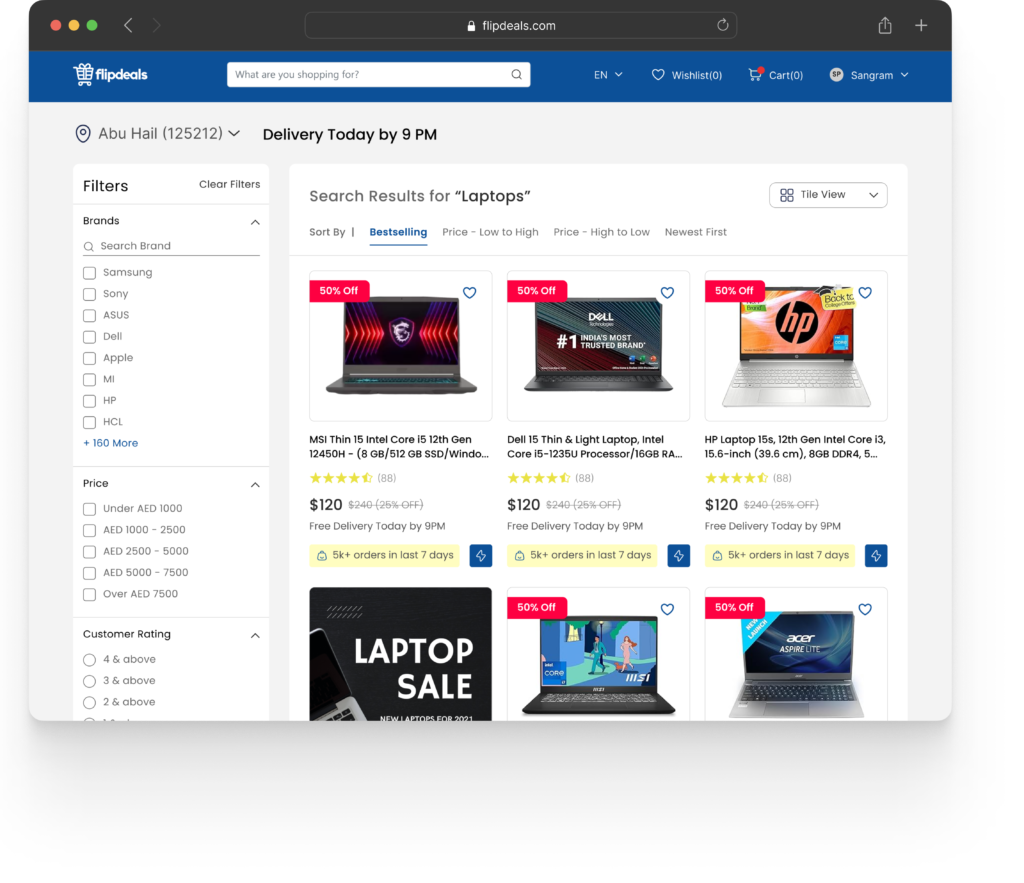1024x883 pixels.
Task: Add HP Laptop 15s to wishlist
Action: tap(865, 293)
